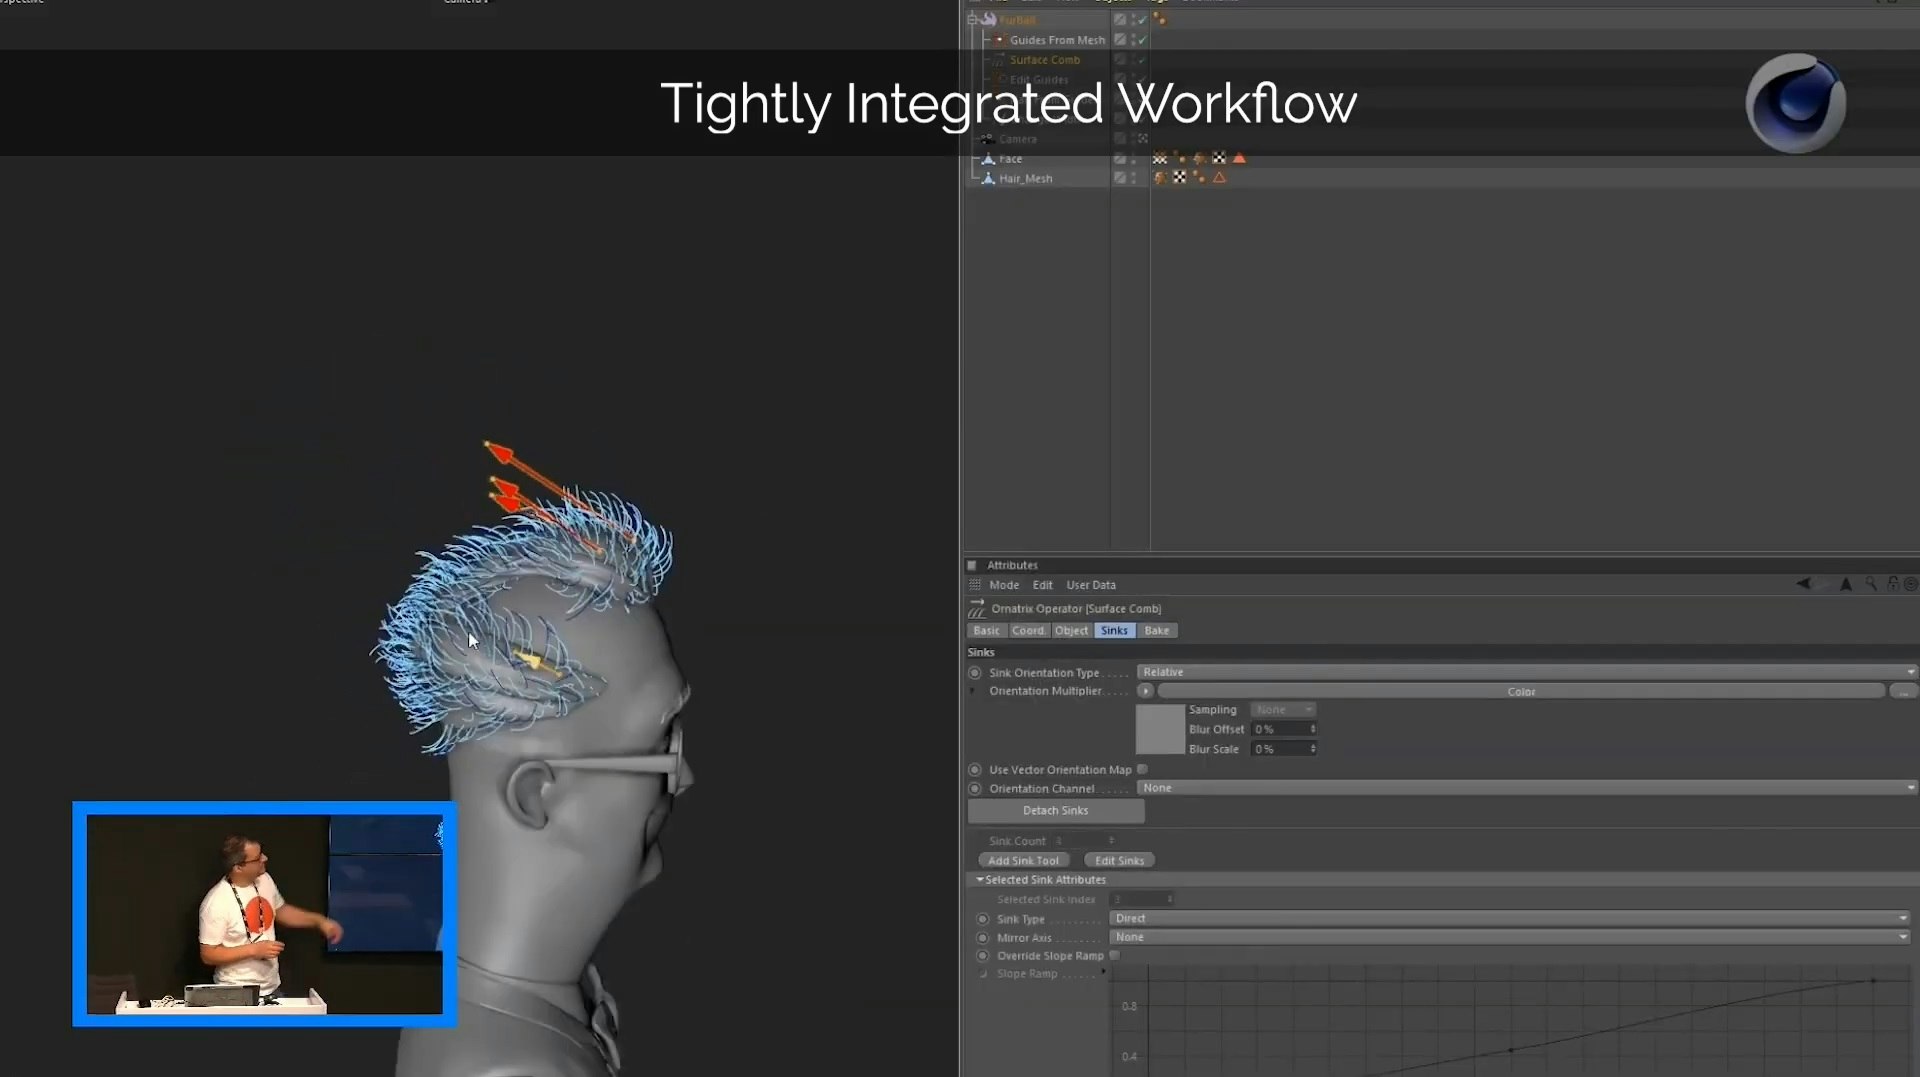
Task: Click the right endpoint of the slope ramp curve
Action: (x=1873, y=981)
